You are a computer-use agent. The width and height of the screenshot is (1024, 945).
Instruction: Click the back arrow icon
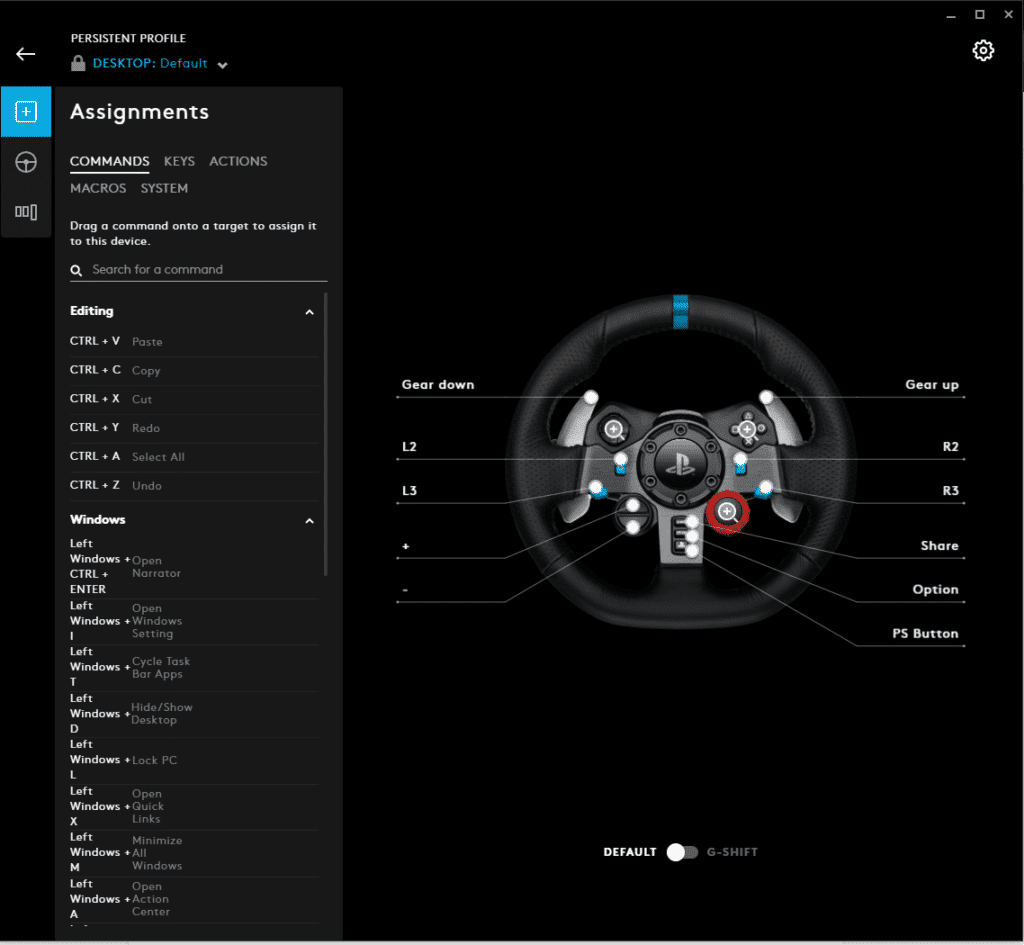[x=26, y=54]
